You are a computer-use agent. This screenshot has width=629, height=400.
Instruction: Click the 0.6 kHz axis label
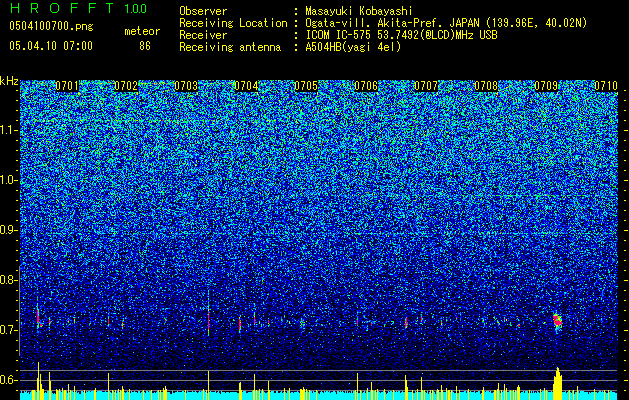click(8, 380)
